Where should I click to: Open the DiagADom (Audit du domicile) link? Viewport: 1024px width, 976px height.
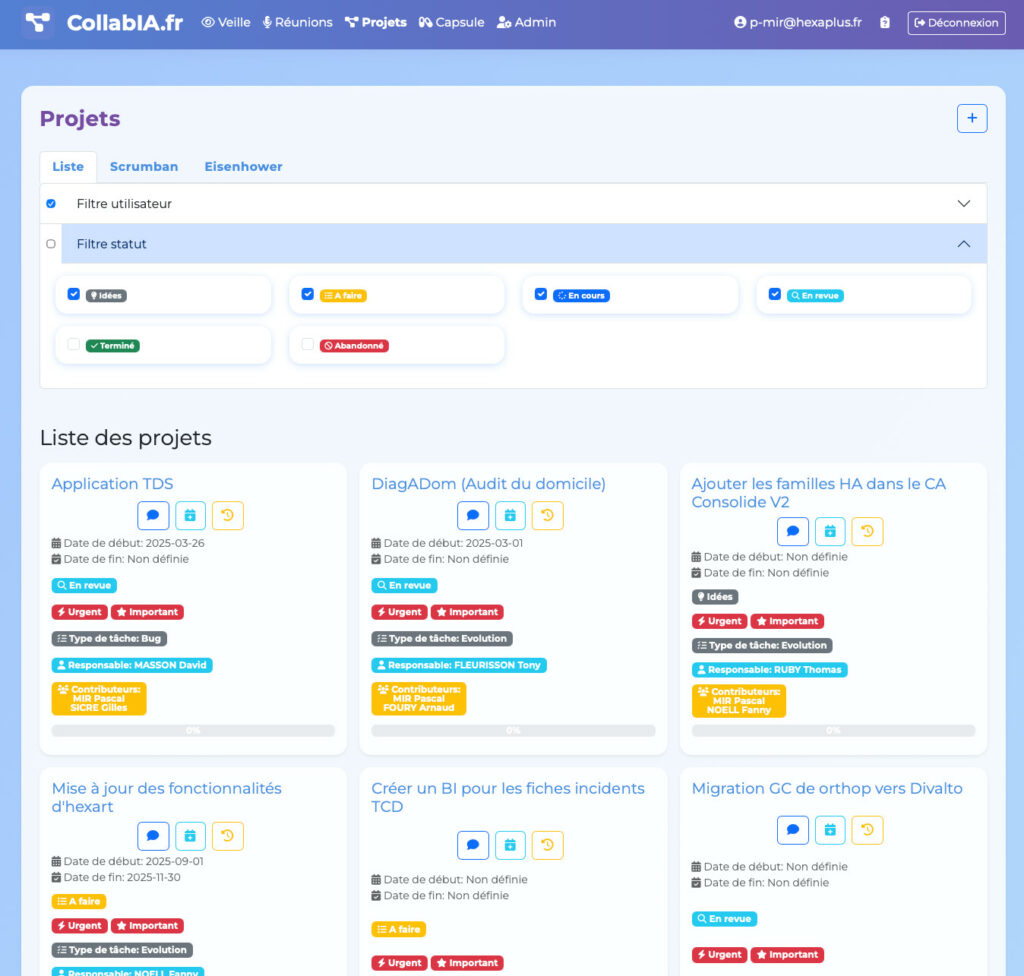point(488,484)
